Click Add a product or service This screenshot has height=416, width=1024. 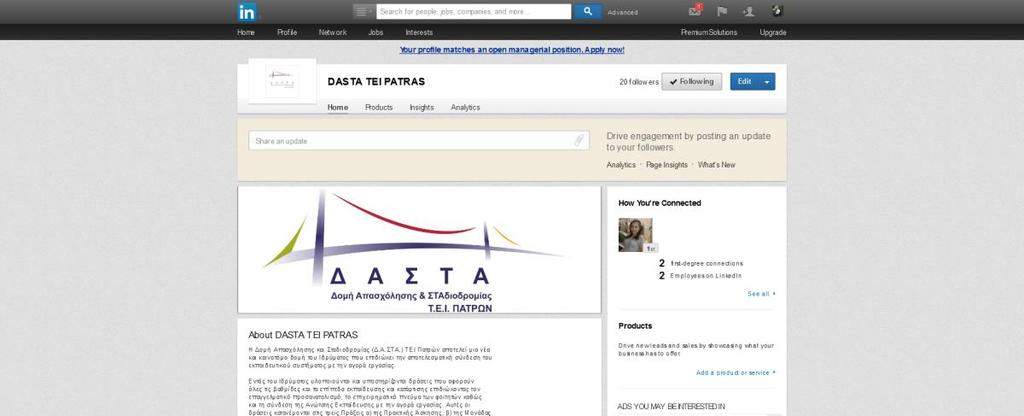pyautogui.click(x=736, y=373)
